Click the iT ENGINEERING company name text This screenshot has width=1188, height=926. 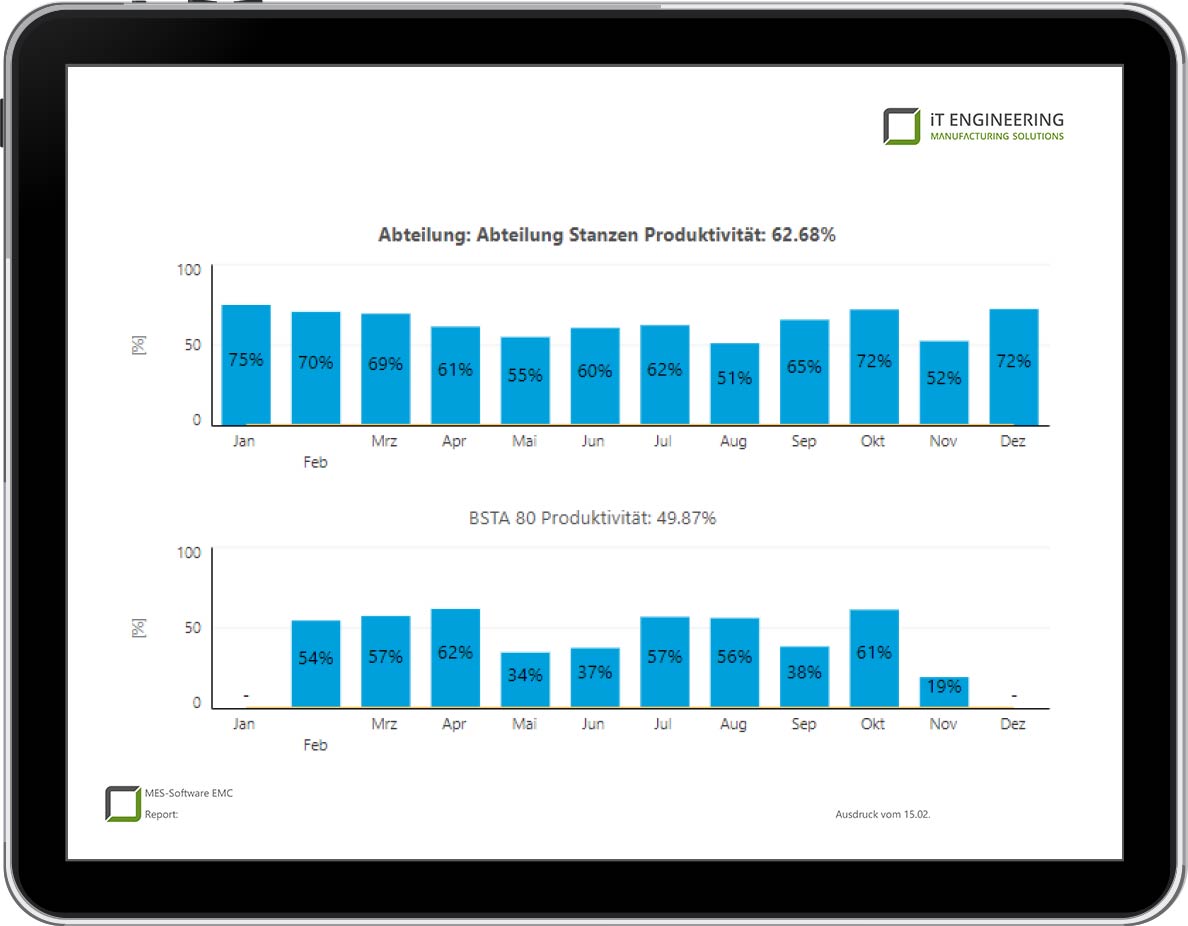click(x=996, y=119)
